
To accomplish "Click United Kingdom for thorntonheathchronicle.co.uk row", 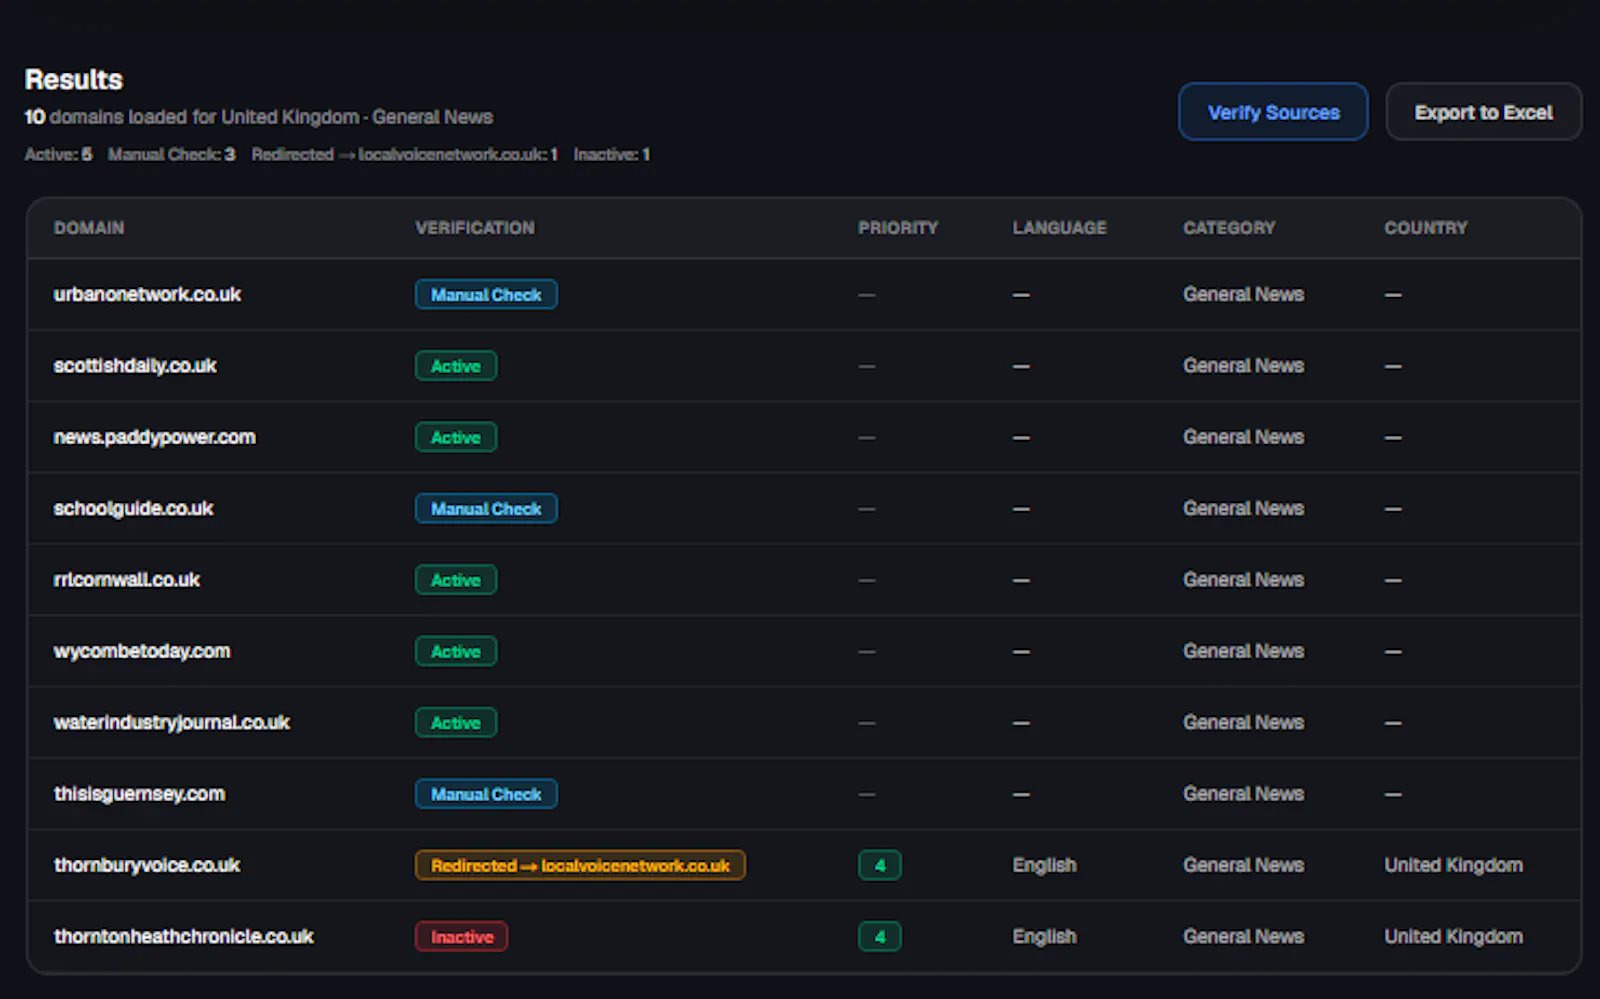I will [x=1454, y=936].
